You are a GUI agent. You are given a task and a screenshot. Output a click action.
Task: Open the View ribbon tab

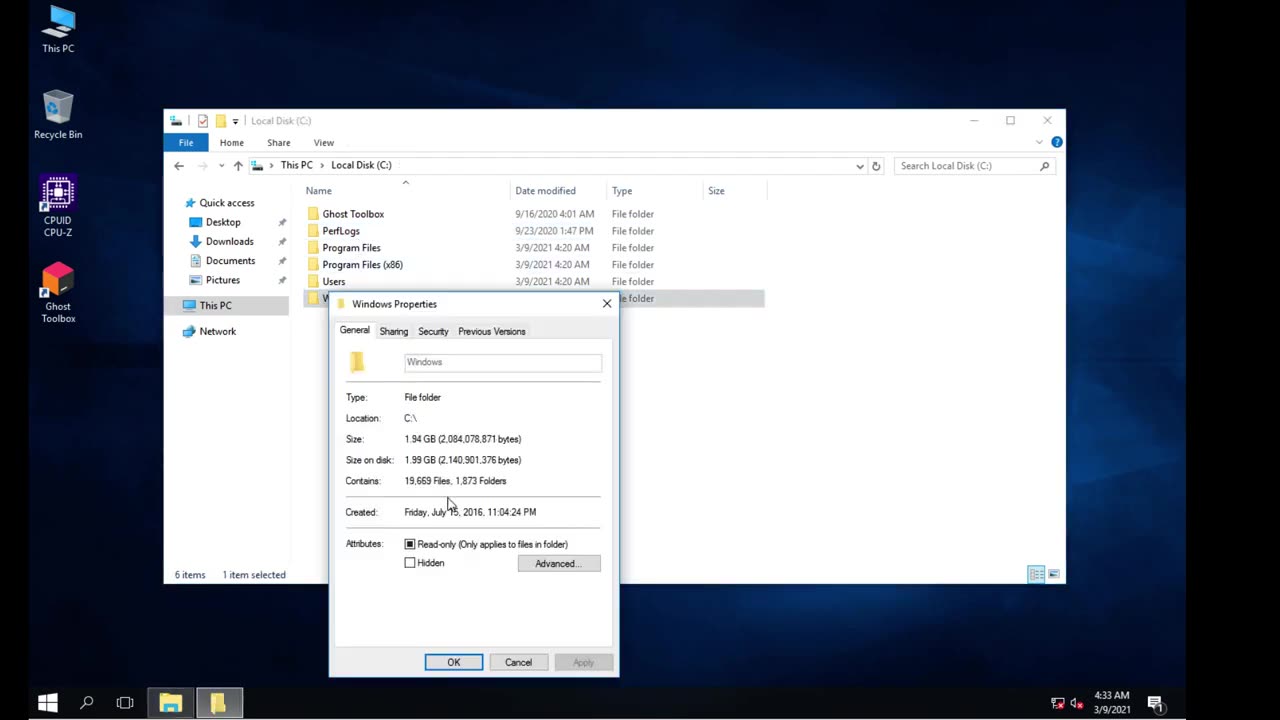[x=324, y=143]
